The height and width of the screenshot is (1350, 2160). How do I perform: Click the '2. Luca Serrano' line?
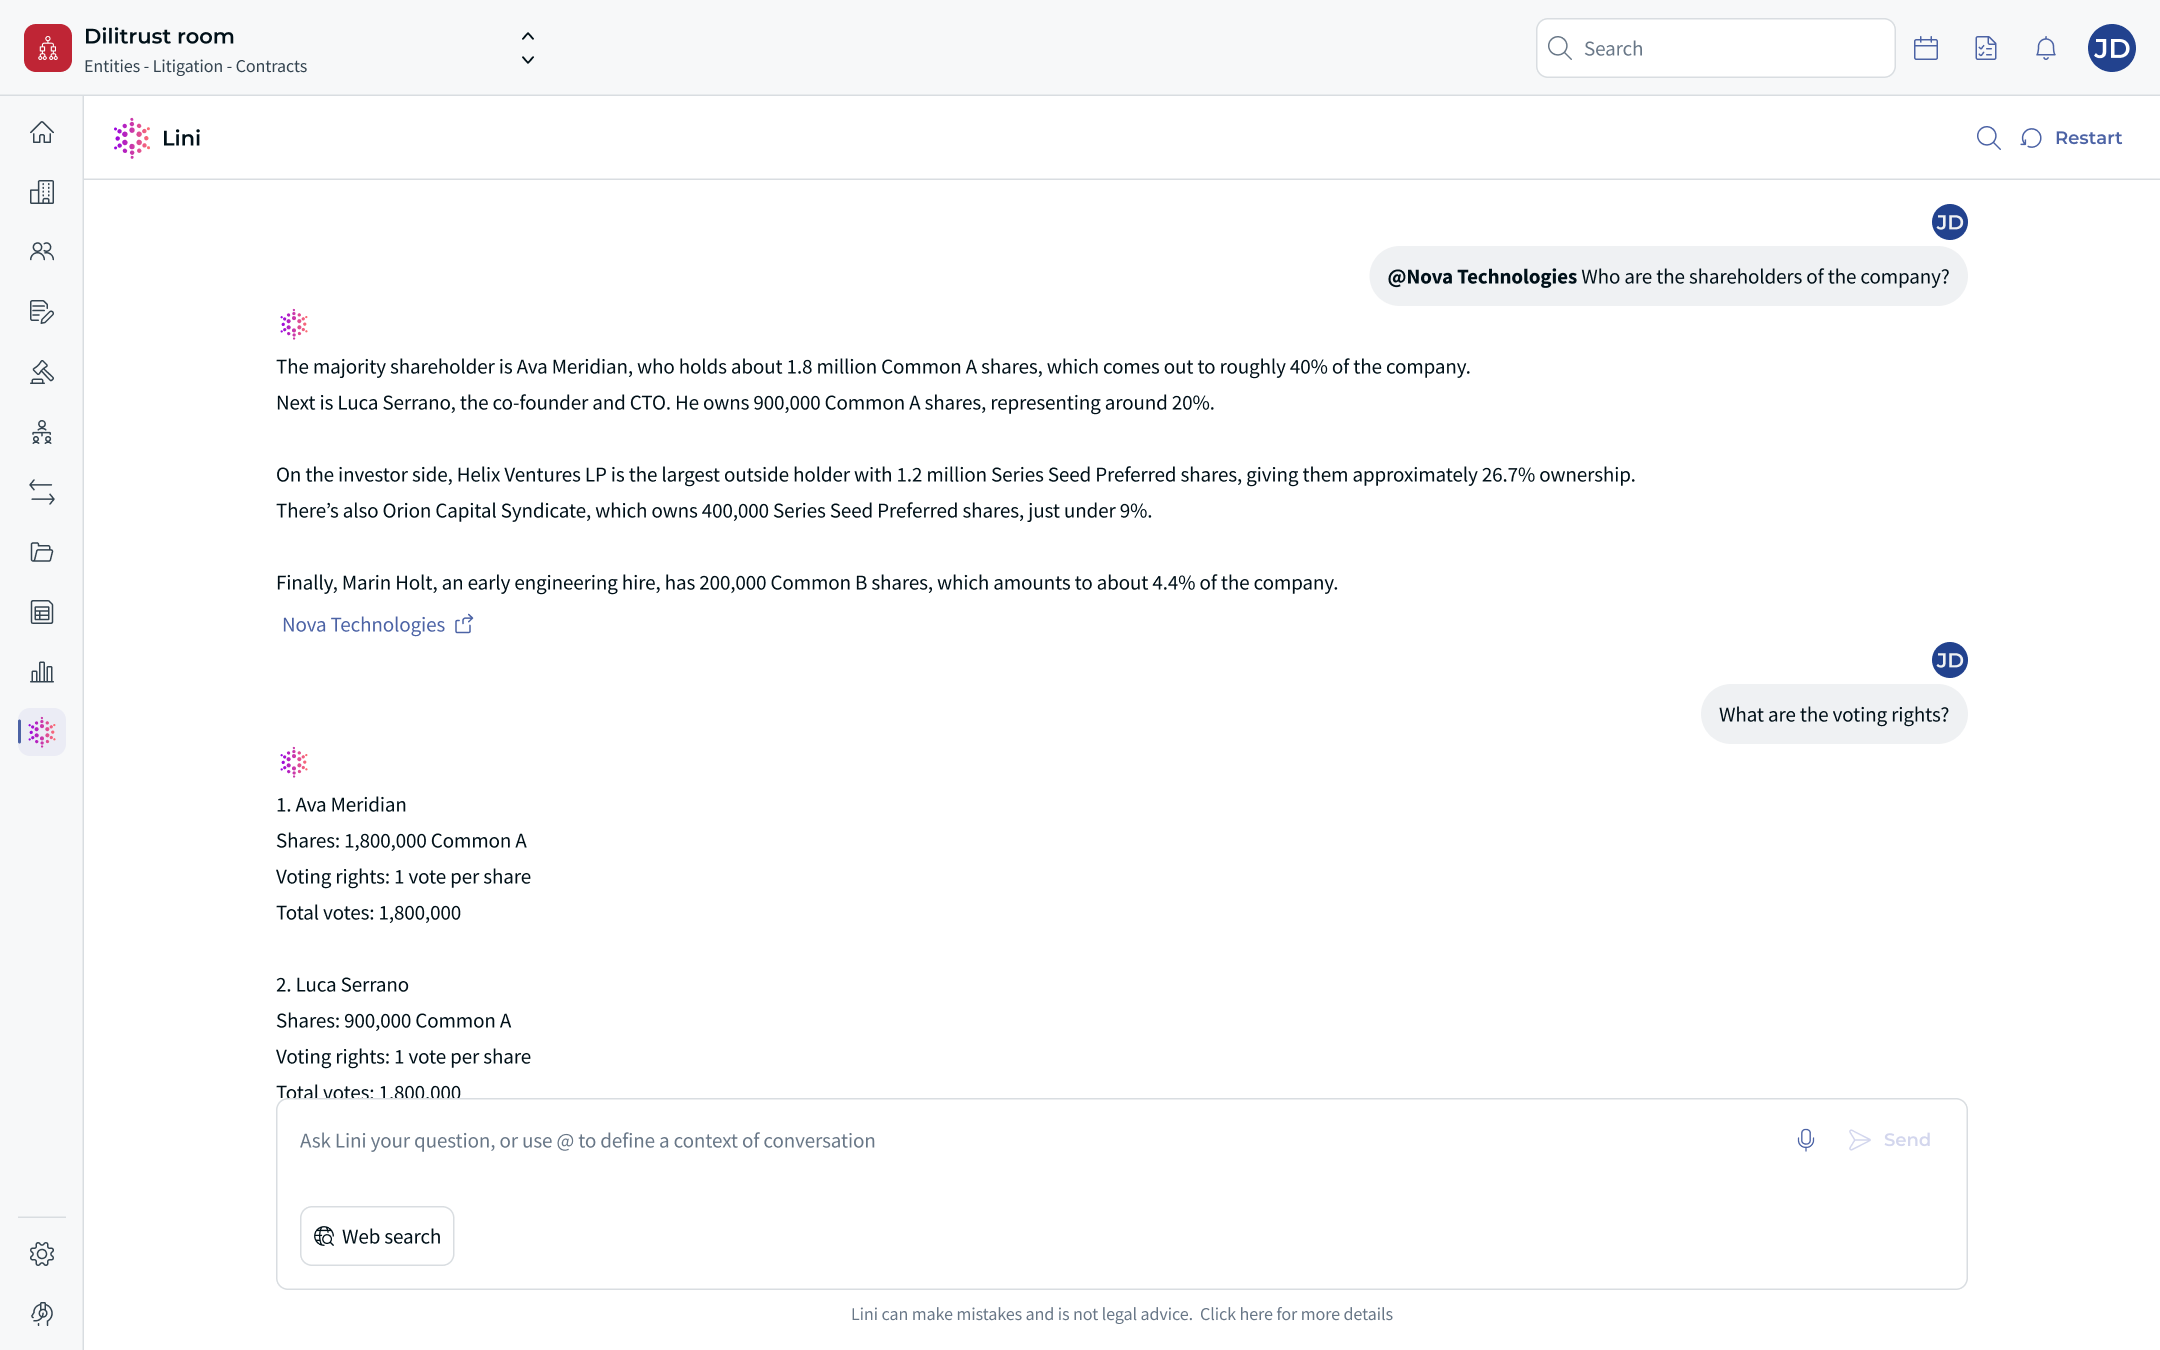[x=342, y=985]
